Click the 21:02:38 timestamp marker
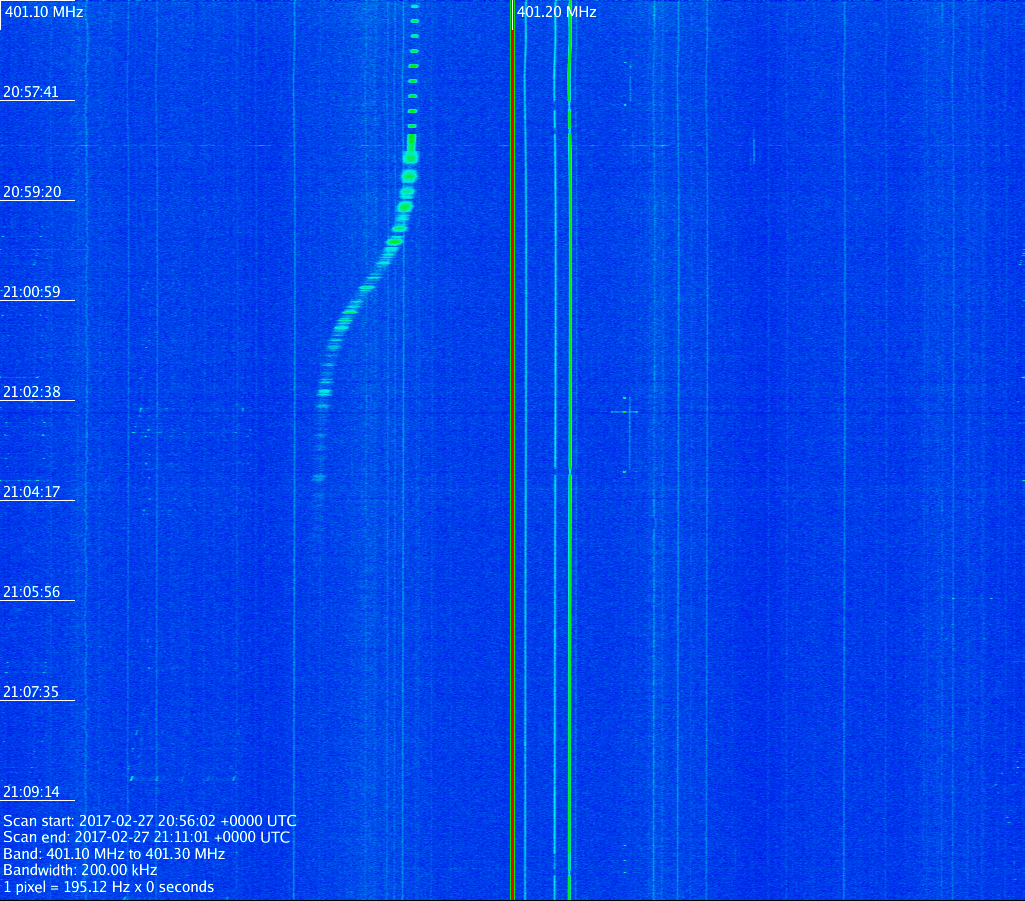 click(x=31, y=392)
